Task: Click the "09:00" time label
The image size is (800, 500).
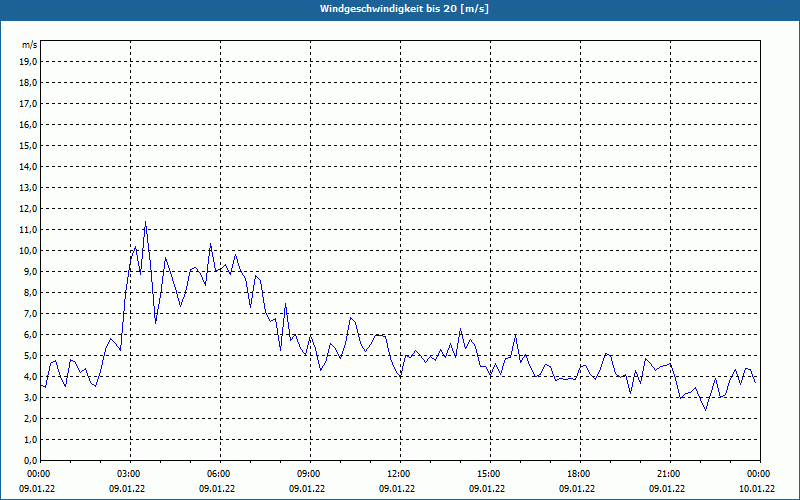Action: (311, 474)
